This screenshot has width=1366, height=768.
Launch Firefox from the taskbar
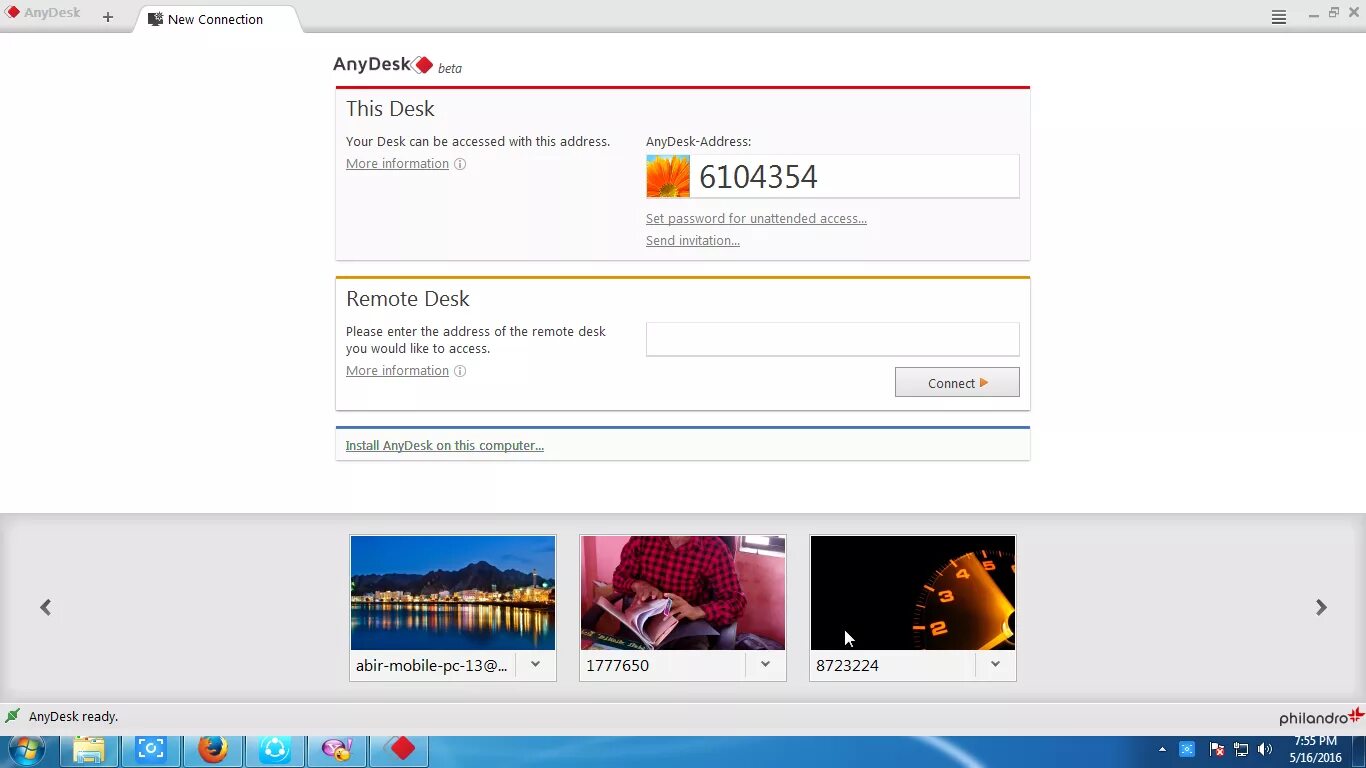point(213,750)
